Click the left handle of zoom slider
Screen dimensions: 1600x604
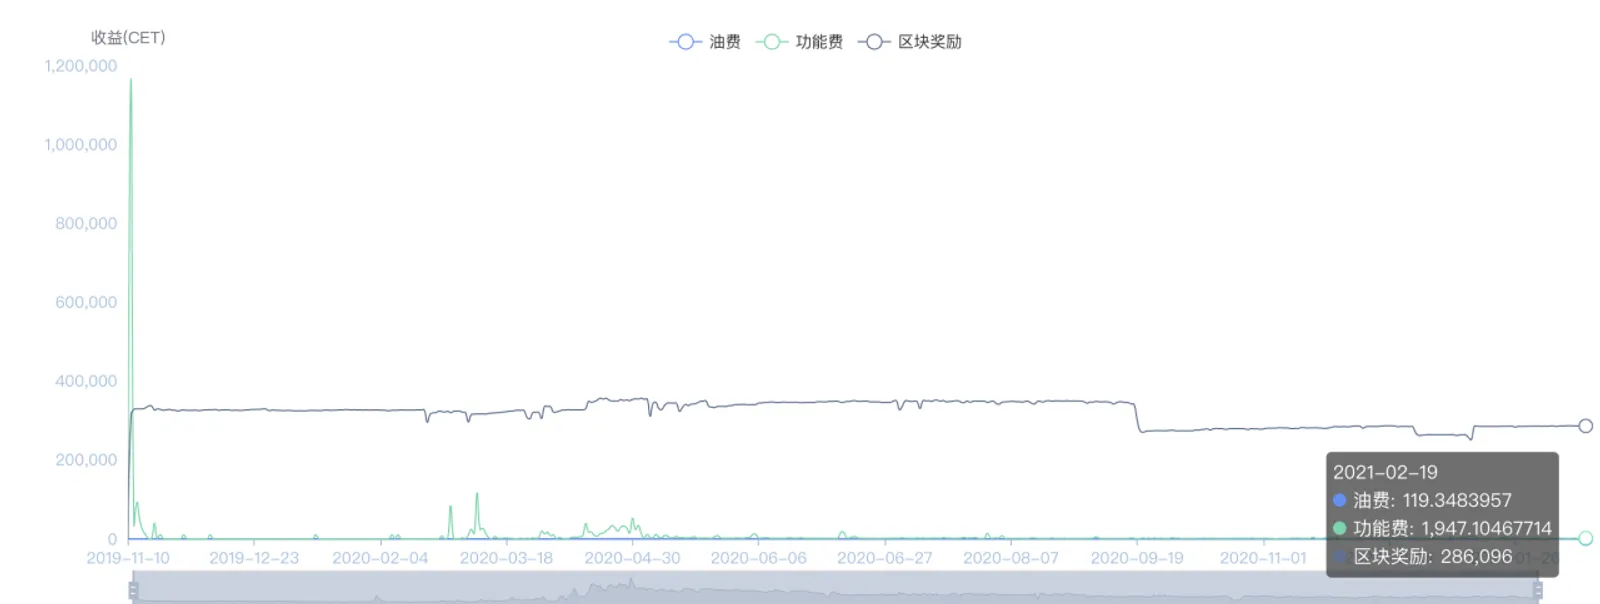(x=133, y=590)
